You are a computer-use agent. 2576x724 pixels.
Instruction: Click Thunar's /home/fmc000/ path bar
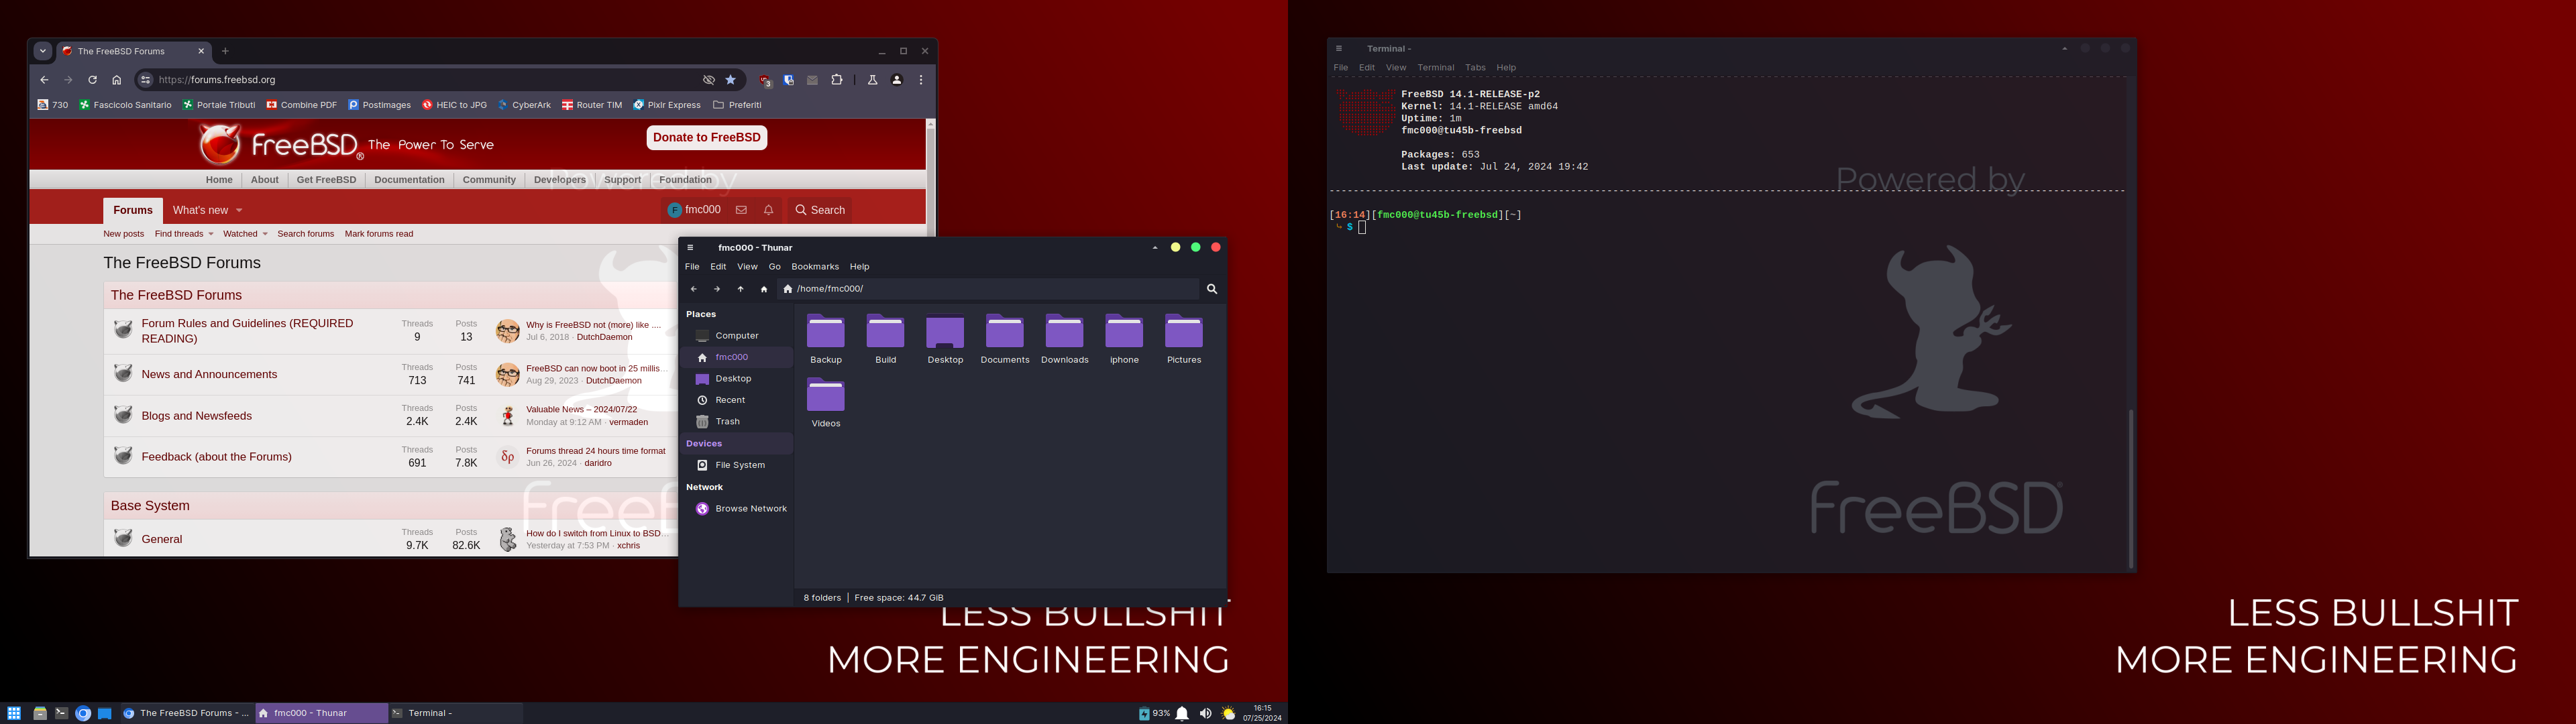[x=988, y=289]
